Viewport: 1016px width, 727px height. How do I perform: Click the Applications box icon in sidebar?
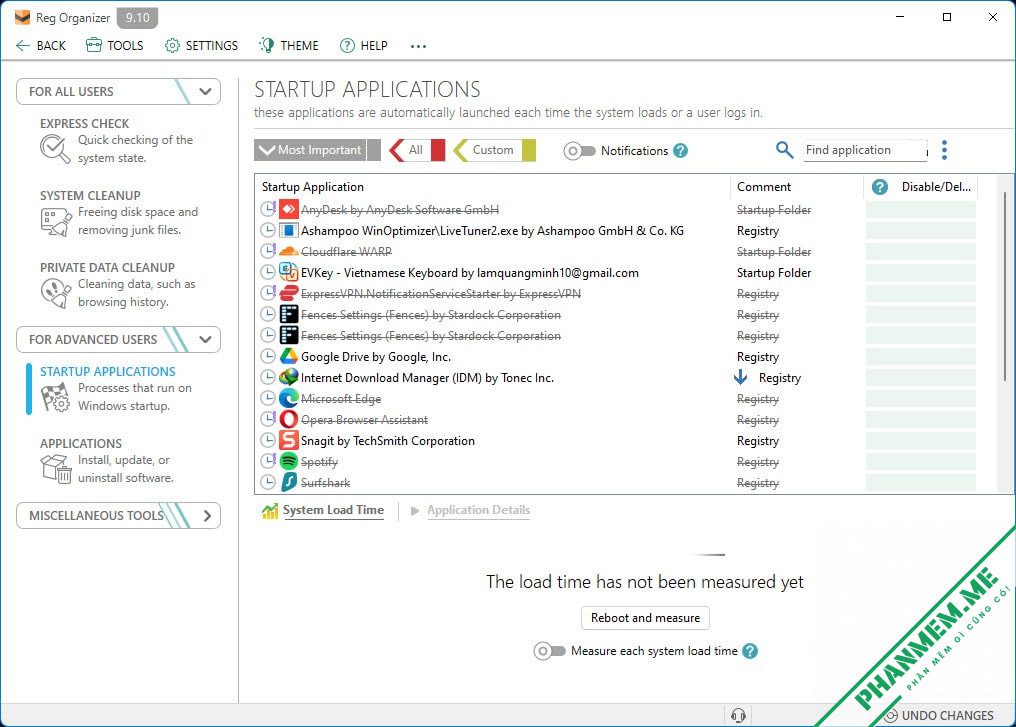(x=56, y=468)
